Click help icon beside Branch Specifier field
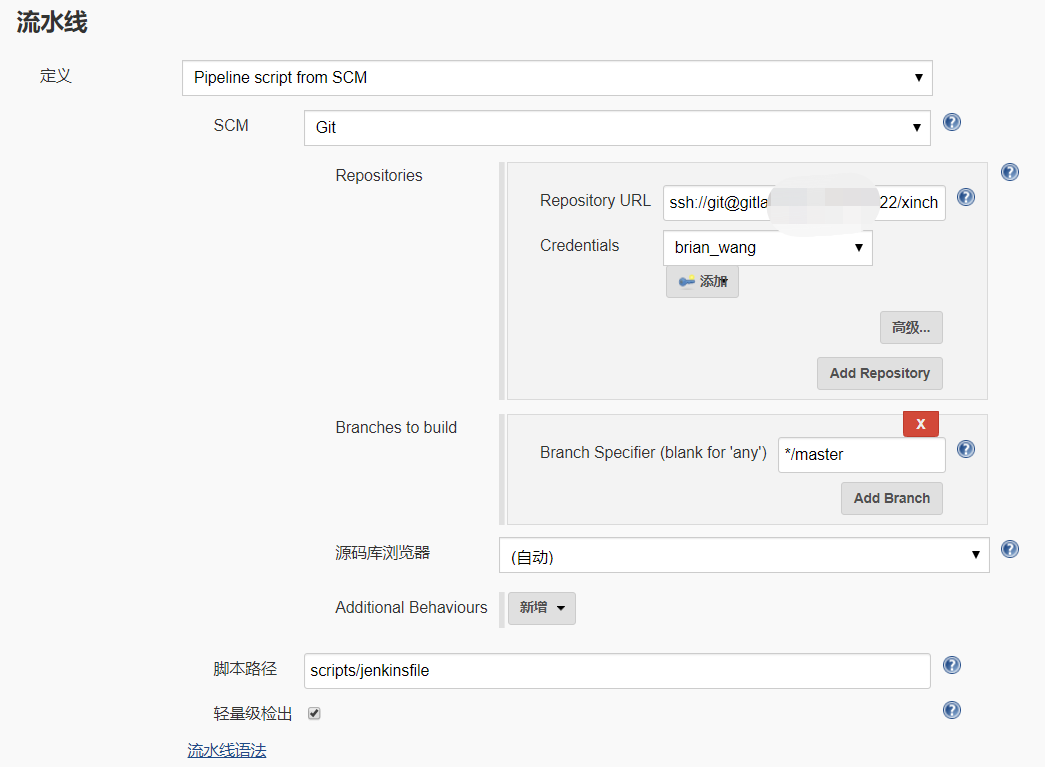This screenshot has width=1045, height=767. (966, 449)
